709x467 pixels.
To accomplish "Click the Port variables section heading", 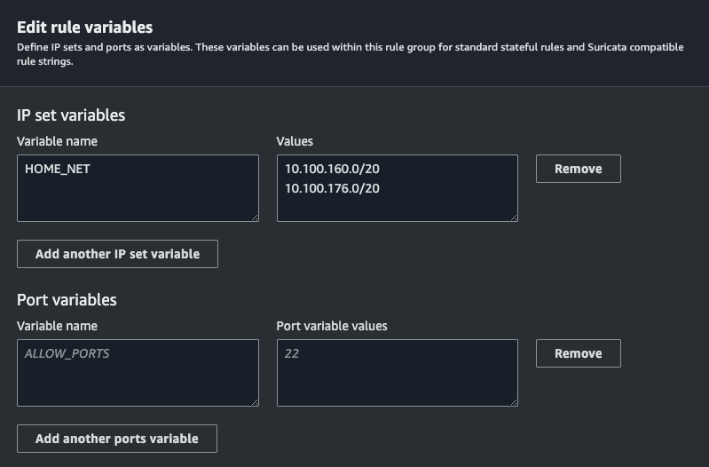I will 67,300.
